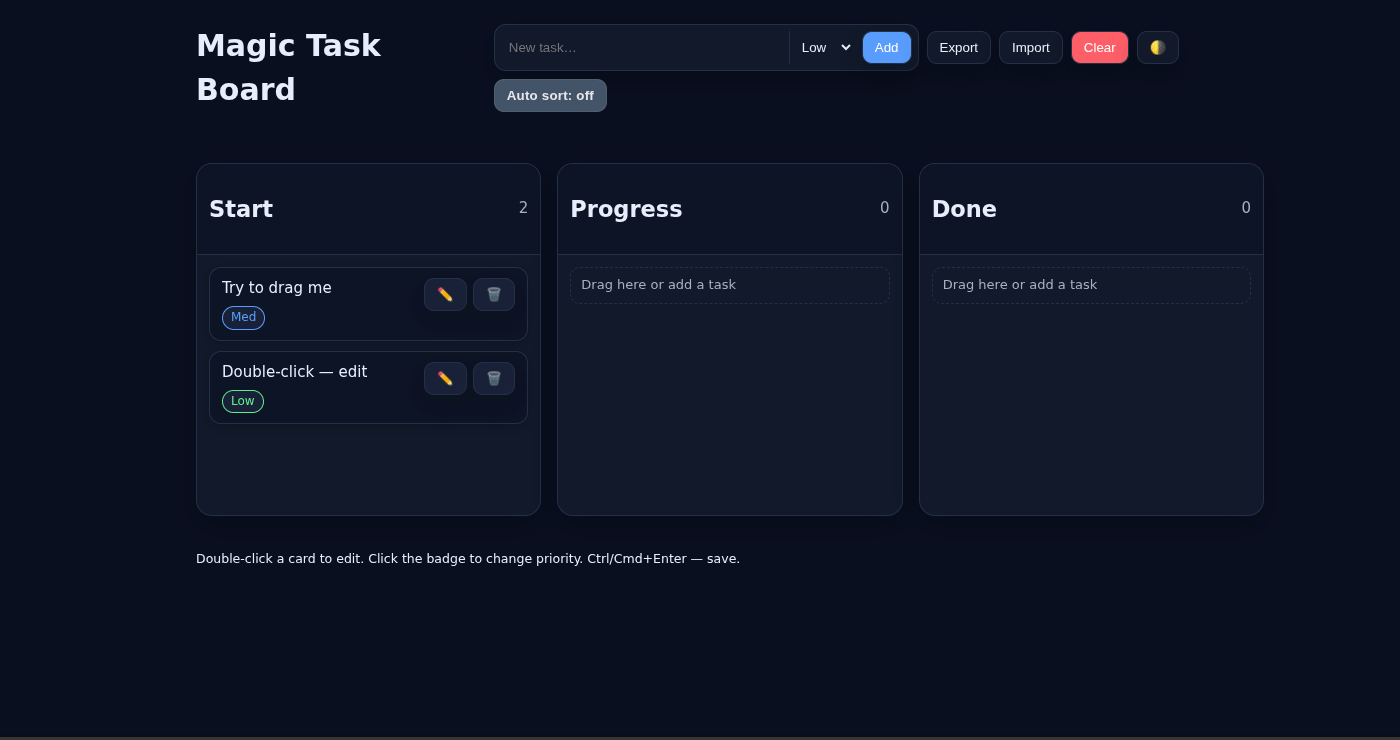The image size is (1400, 740).
Task: Delete the 'Try to drag me' task
Action: click(494, 295)
